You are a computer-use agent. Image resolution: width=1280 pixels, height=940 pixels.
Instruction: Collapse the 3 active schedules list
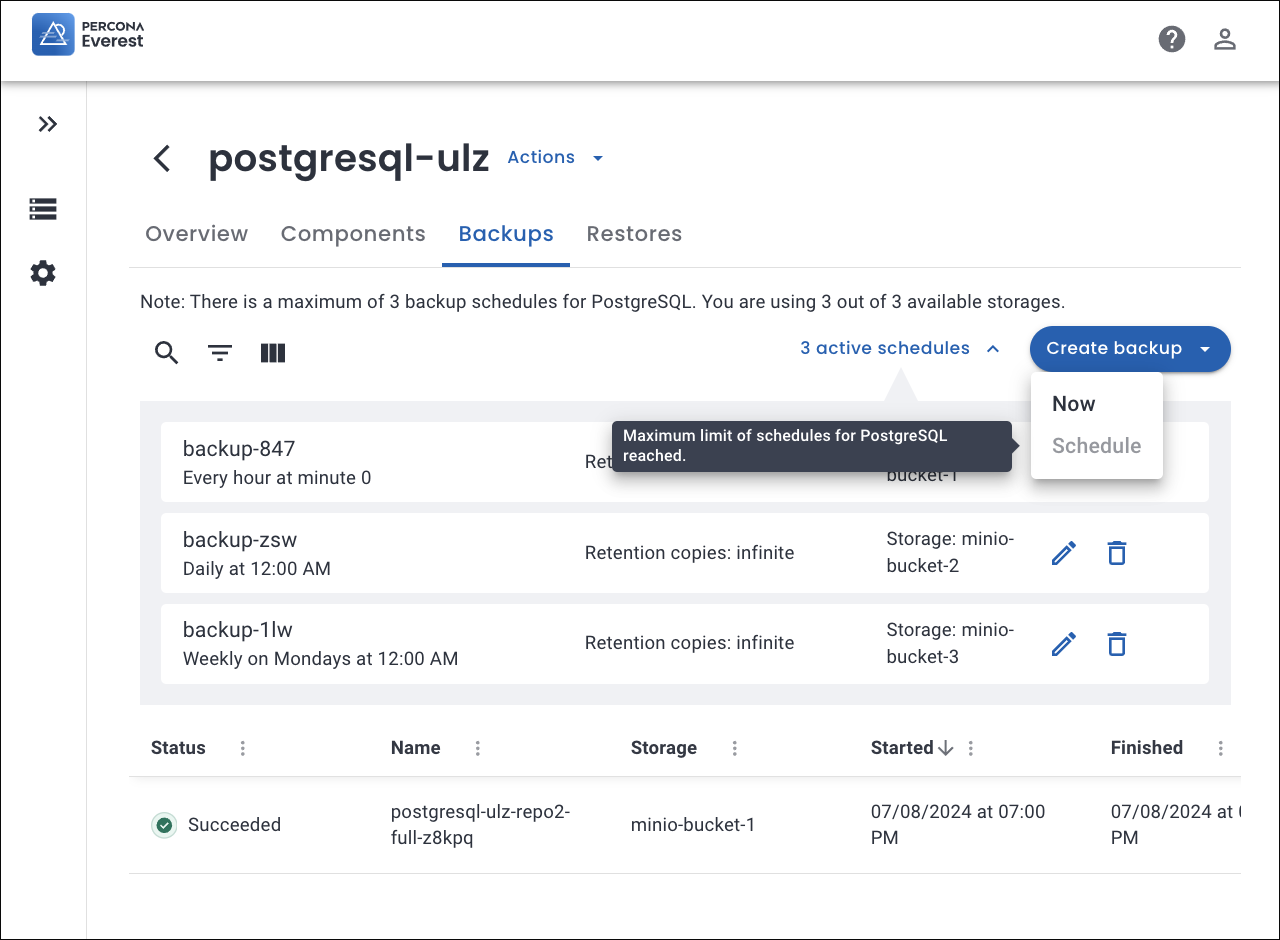pyautogui.click(x=900, y=349)
